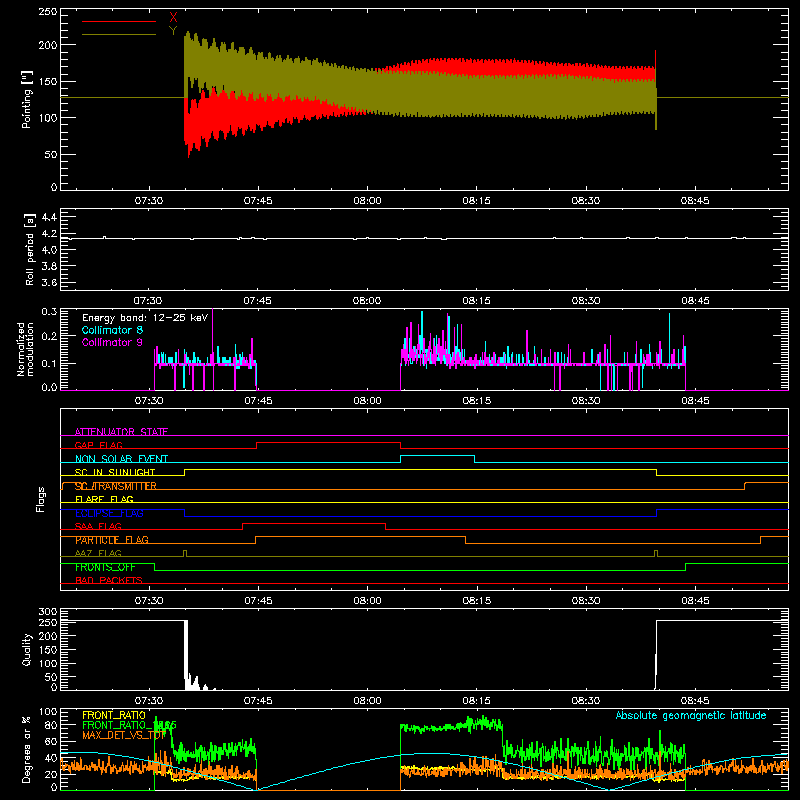Click the 08:45 time label under Pointing plot
800x800 pixels.
(x=695, y=201)
